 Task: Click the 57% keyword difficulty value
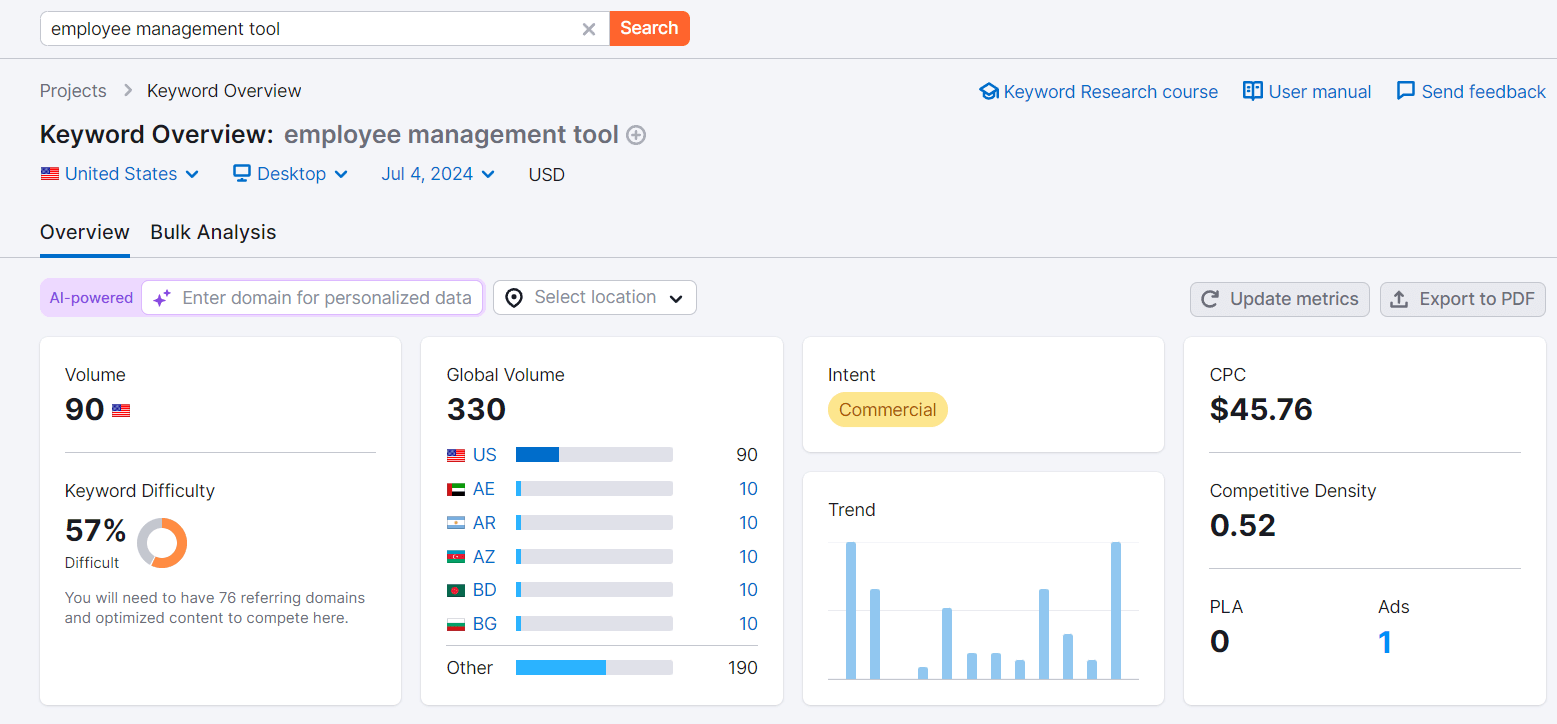coord(96,530)
